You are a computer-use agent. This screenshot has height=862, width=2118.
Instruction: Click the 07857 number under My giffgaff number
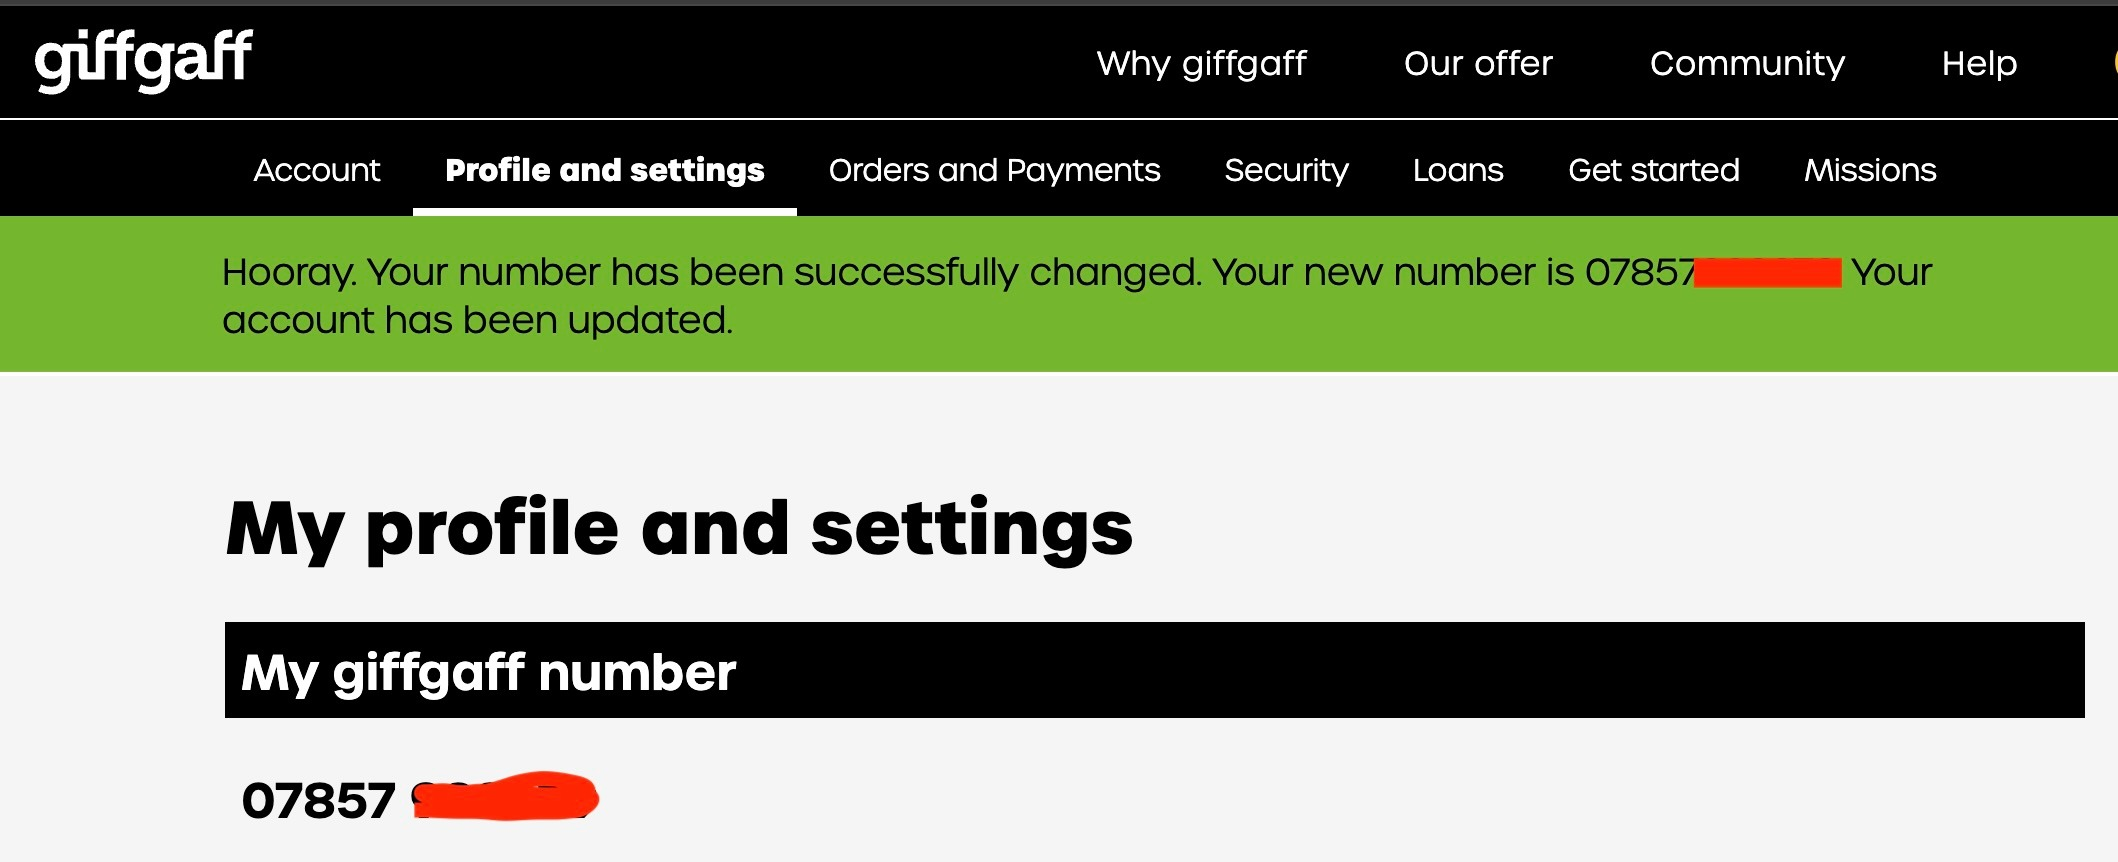(318, 801)
